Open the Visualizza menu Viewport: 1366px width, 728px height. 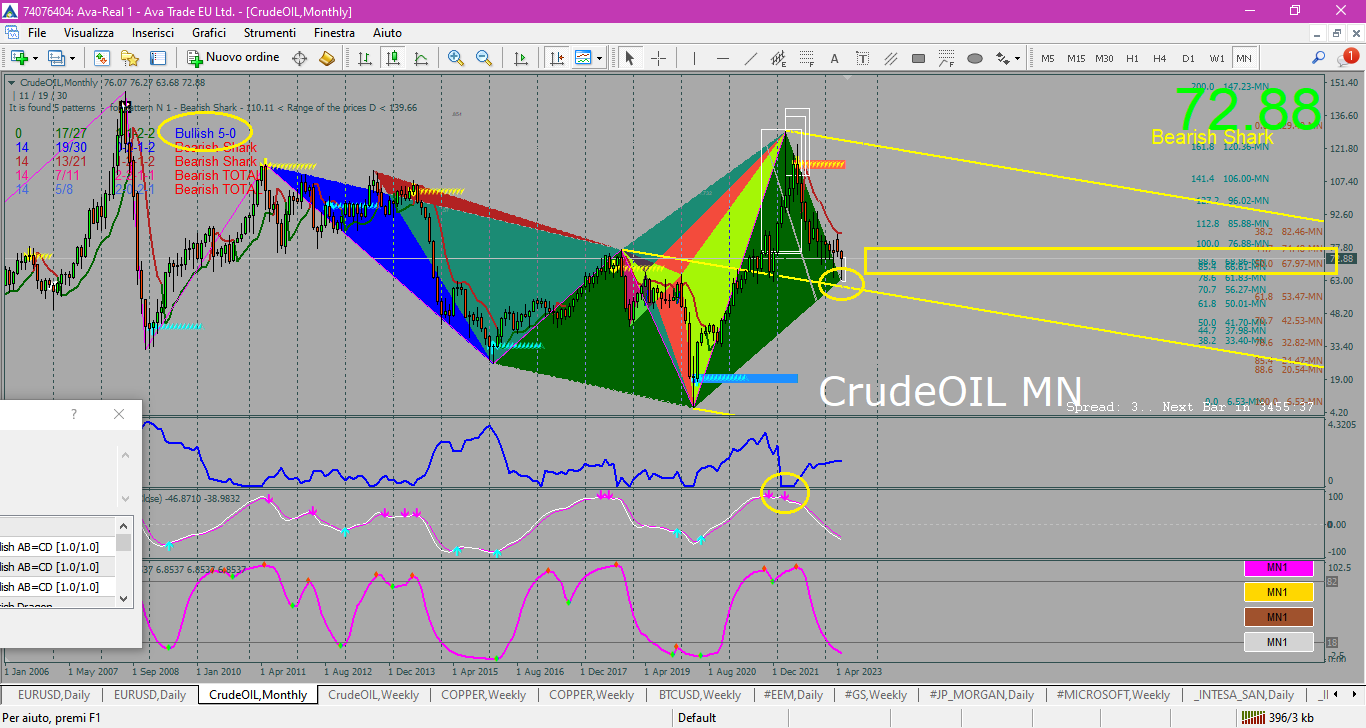pyautogui.click(x=89, y=33)
